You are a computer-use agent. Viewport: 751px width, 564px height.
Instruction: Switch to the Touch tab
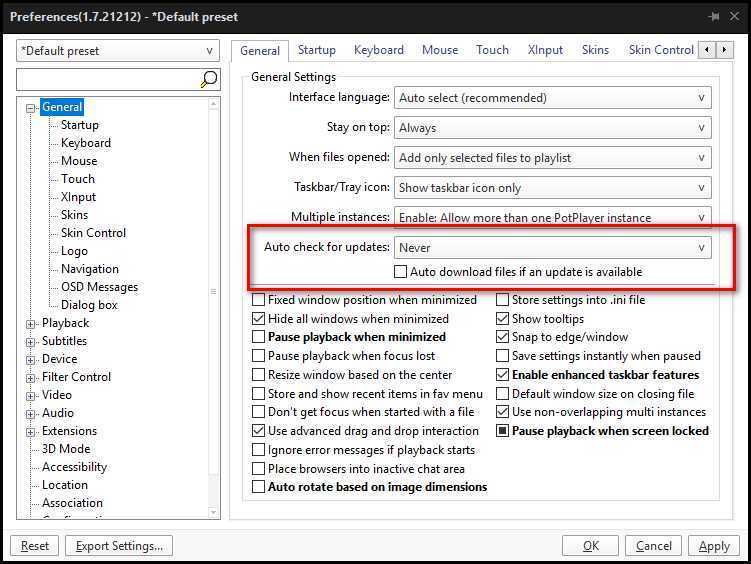click(492, 50)
